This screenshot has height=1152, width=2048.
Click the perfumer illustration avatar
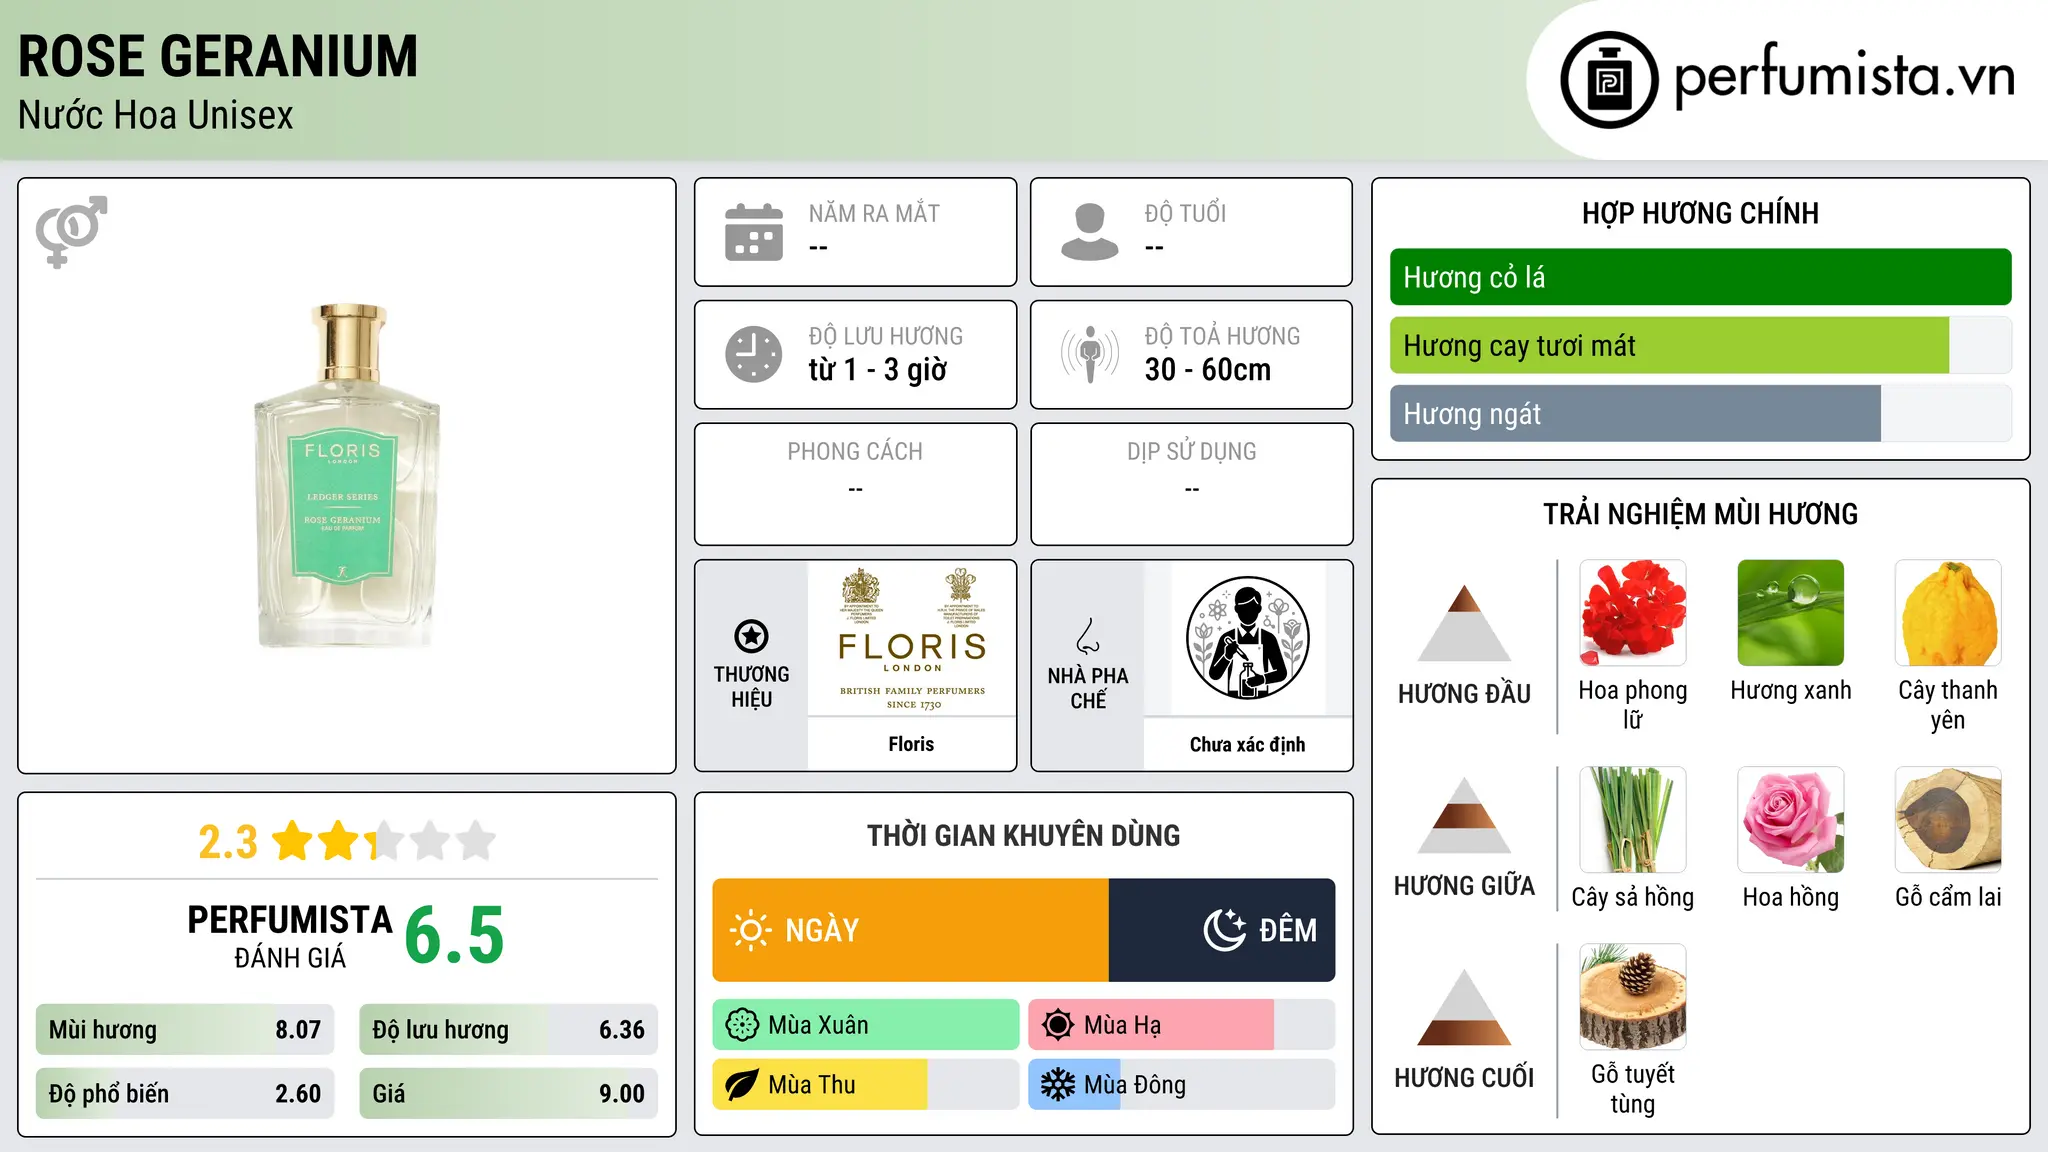point(1247,639)
